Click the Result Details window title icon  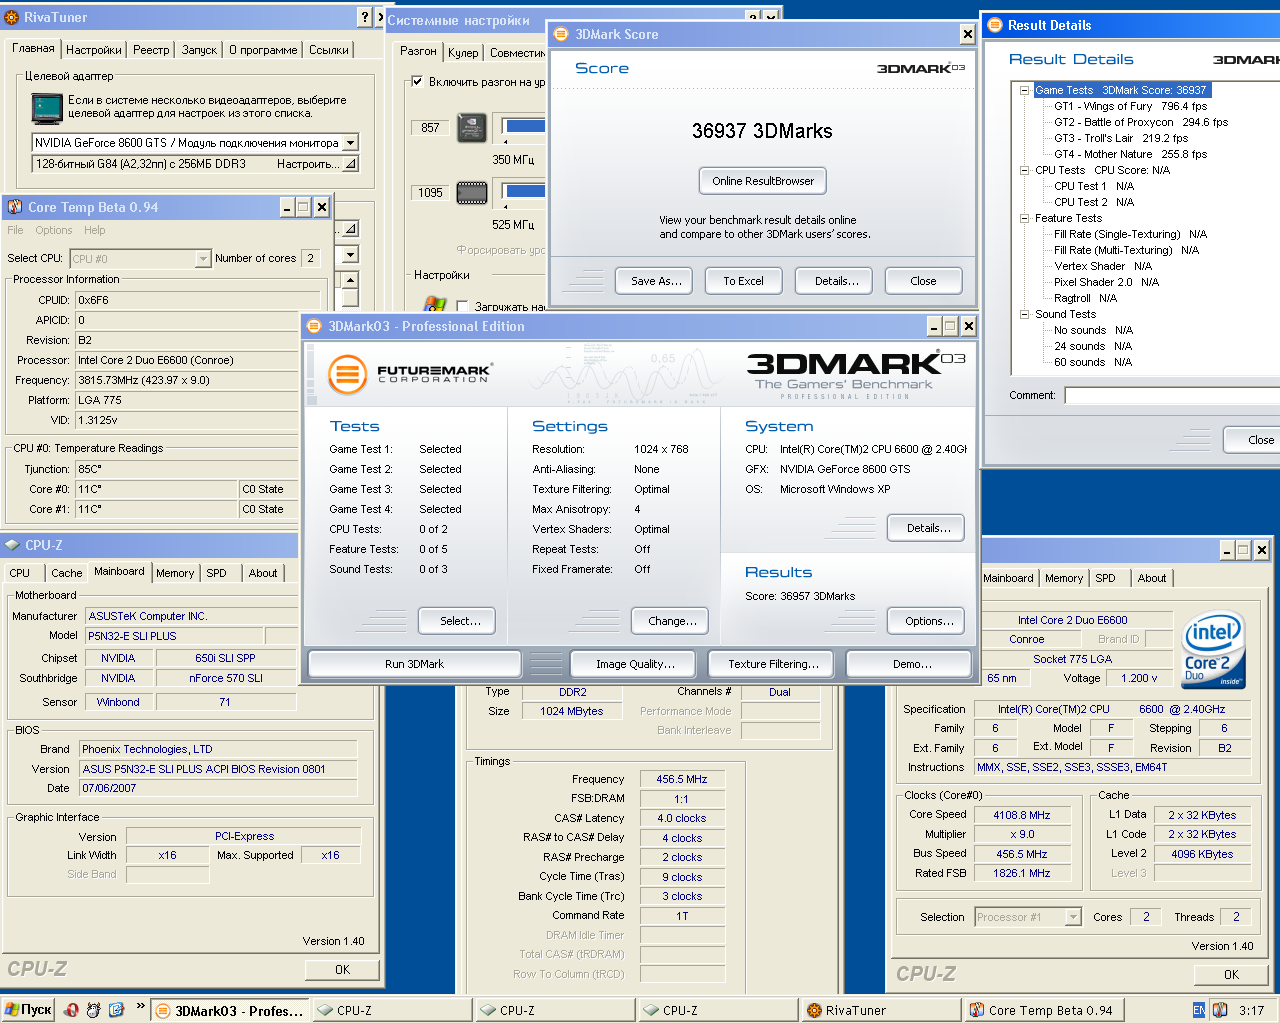(x=995, y=25)
